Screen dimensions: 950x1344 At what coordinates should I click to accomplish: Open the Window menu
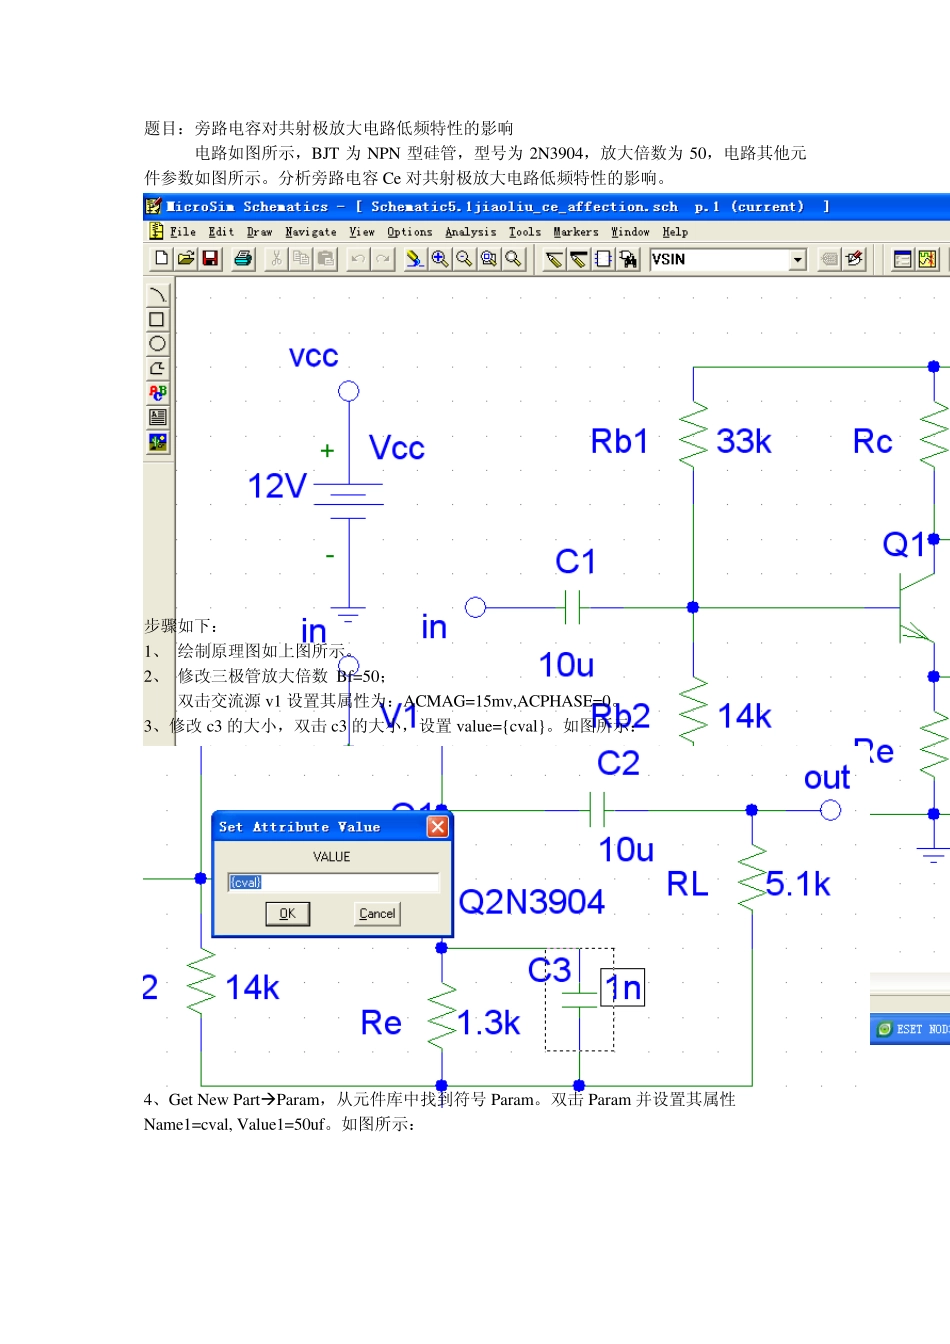(631, 232)
